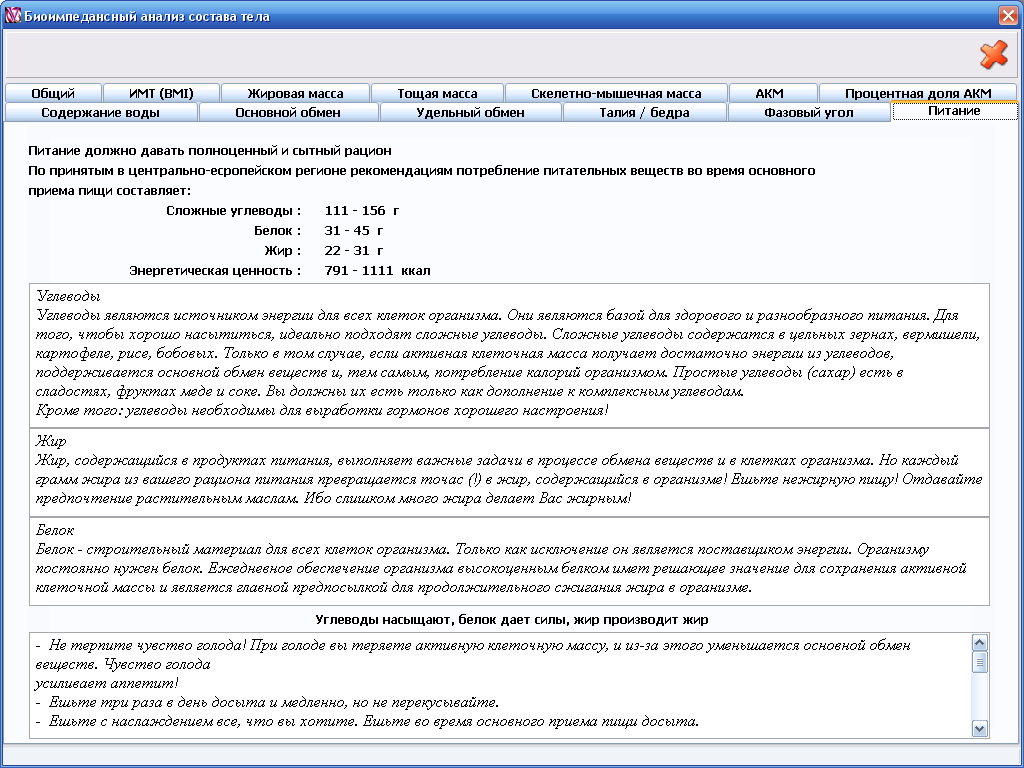Click the scrollbar thumb in advice list
1024x768 pixels.
[x=979, y=662]
